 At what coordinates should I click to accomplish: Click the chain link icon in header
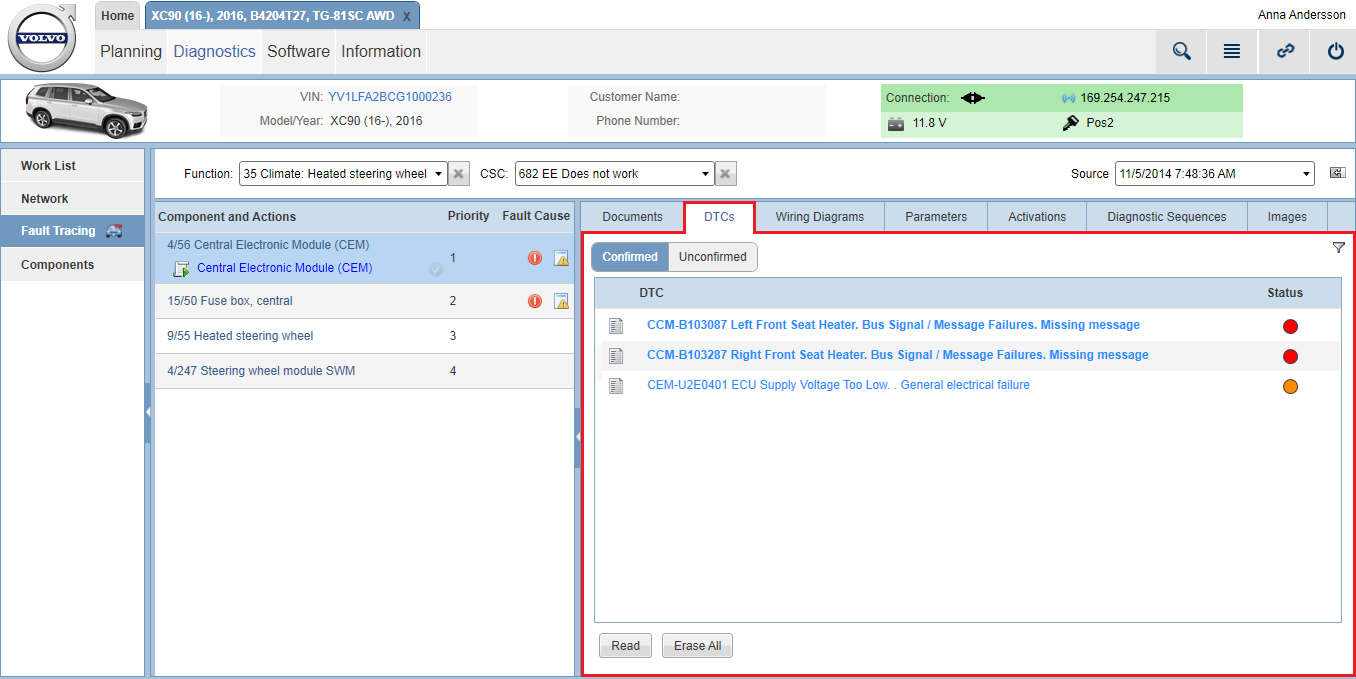tap(1285, 52)
